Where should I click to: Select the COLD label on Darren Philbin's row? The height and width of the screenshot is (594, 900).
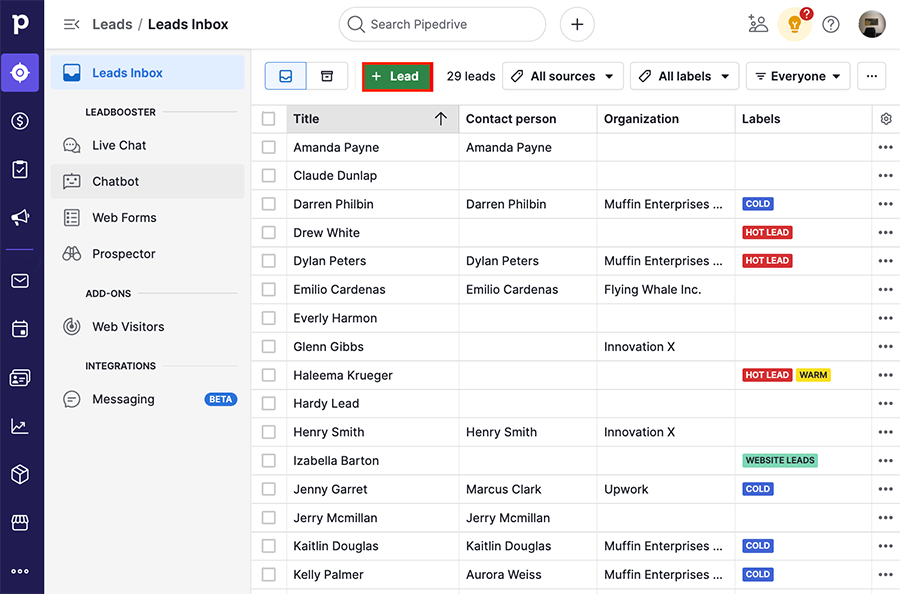coord(757,203)
